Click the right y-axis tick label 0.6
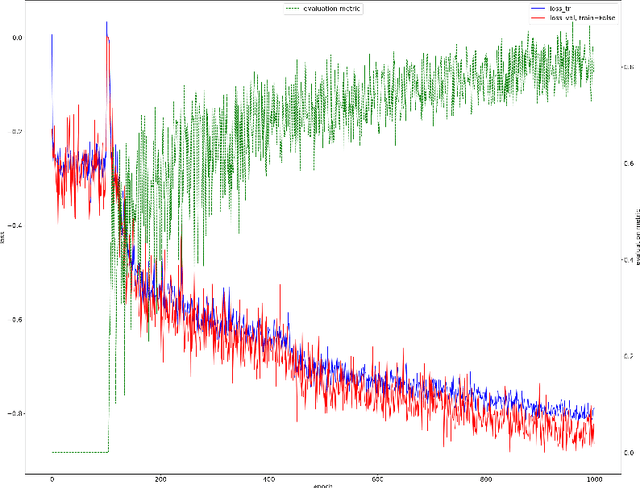The width and height of the screenshot is (640, 488). click(x=629, y=163)
